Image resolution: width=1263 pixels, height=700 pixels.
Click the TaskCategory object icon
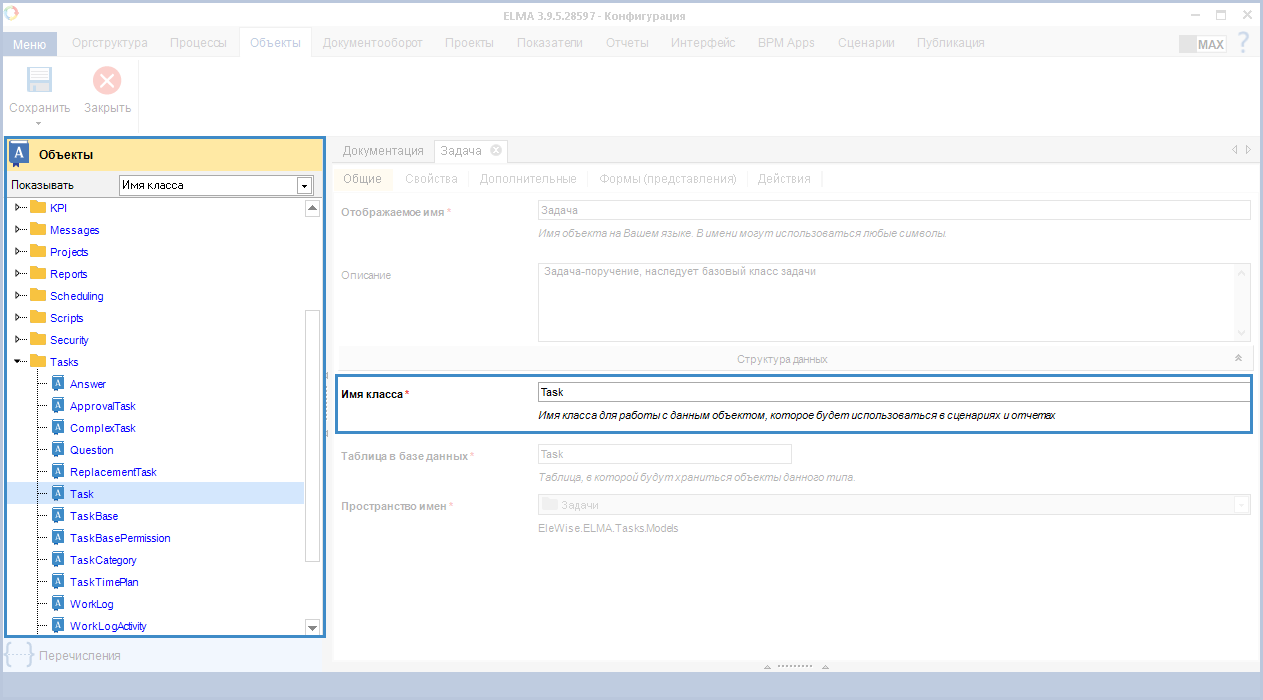coord(58,559)
